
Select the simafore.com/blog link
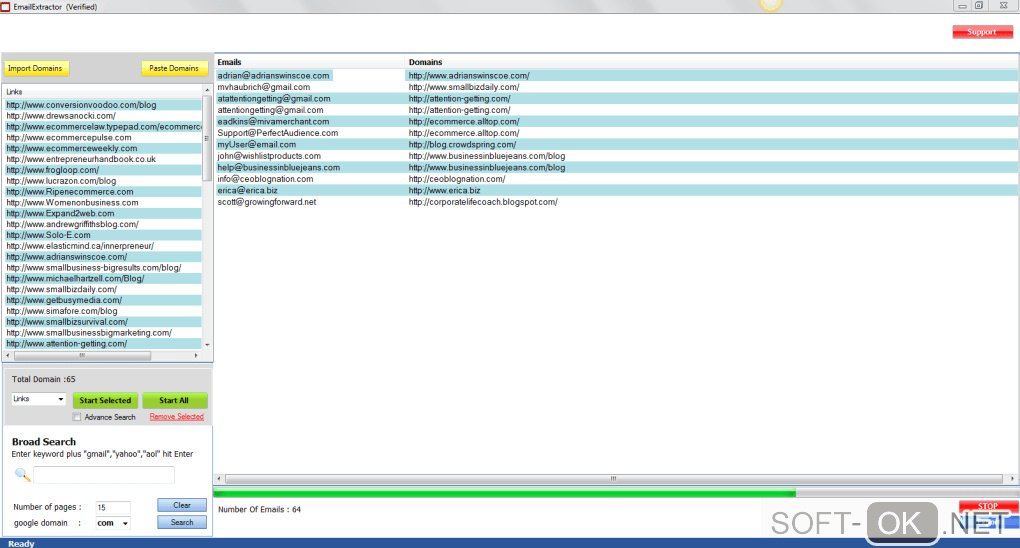[x=103, y=311]
